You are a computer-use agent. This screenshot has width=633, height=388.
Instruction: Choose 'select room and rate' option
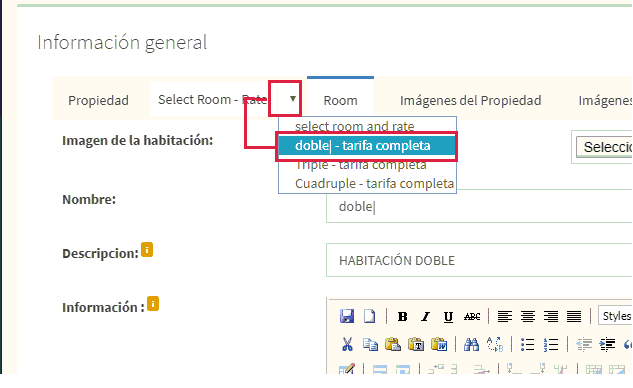(367, 126)
